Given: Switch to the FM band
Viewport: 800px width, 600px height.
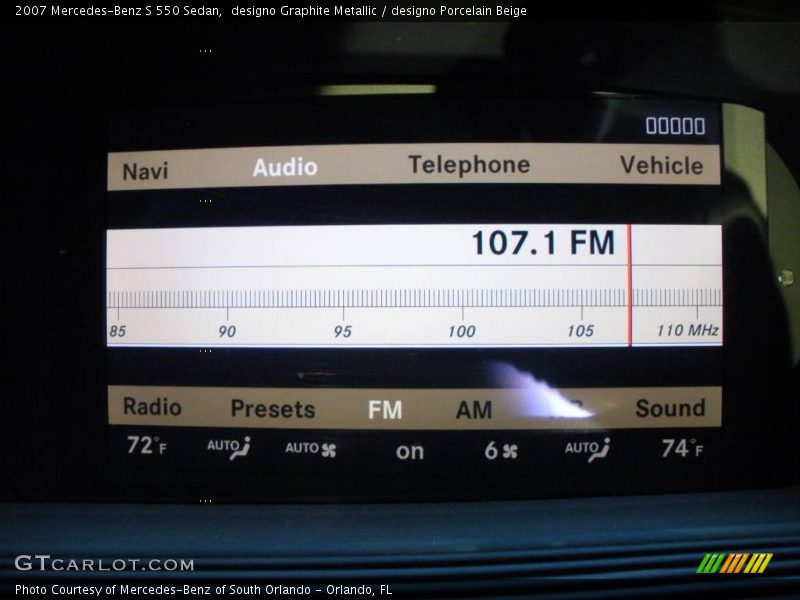Looking at the screenshot, I should [x=385, y=410].
